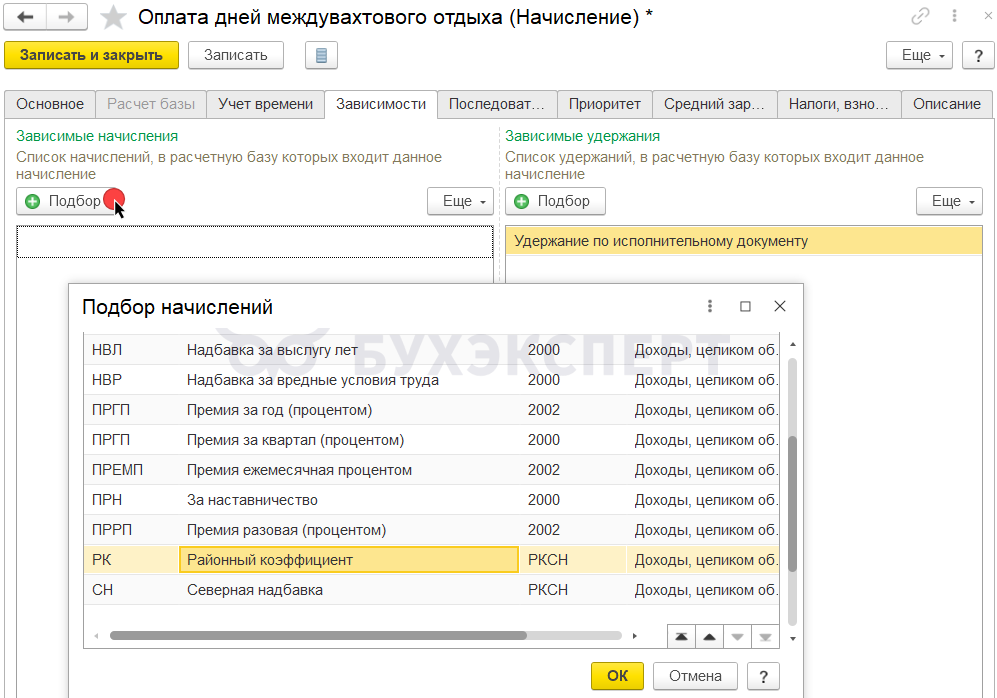
Task: Expand the top-right Еще dropdown
Action: point(919,55)
